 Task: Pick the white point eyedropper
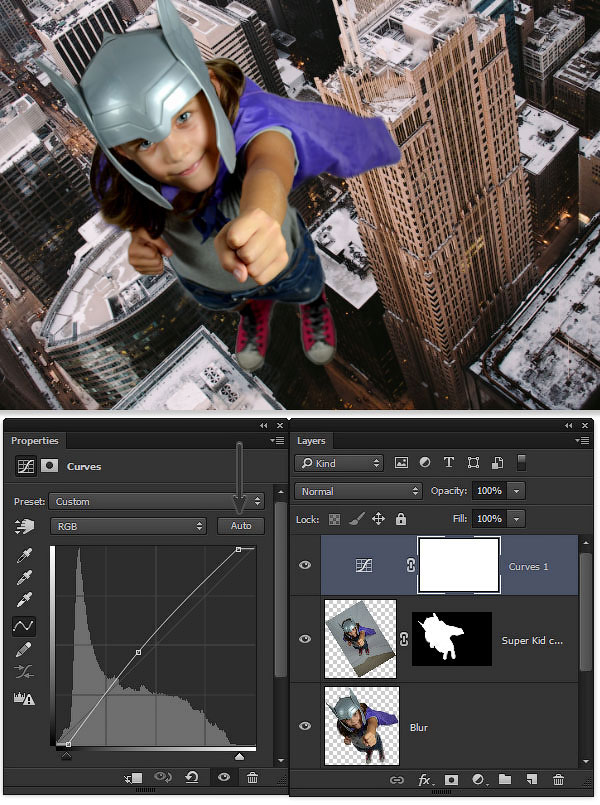[24, 600]
